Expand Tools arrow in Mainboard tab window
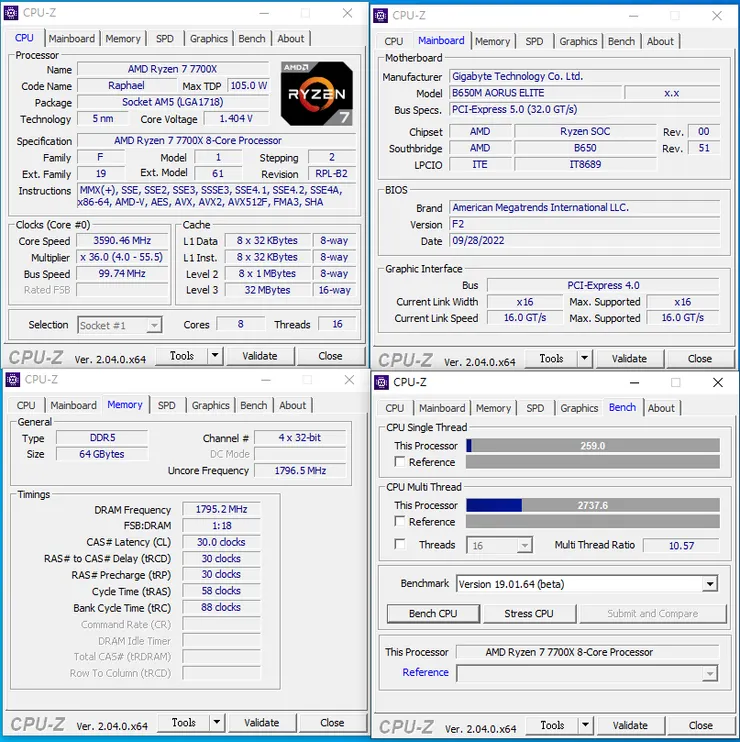The image size is (740, 742). tap(585, 358)
